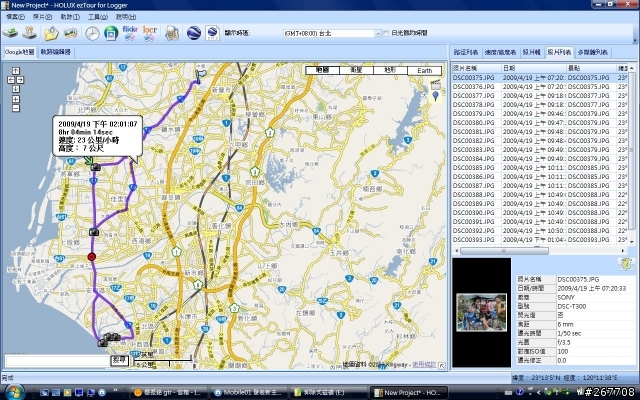
Task: Click the SONY manufacturer value field
Action: tap(596, 297)
